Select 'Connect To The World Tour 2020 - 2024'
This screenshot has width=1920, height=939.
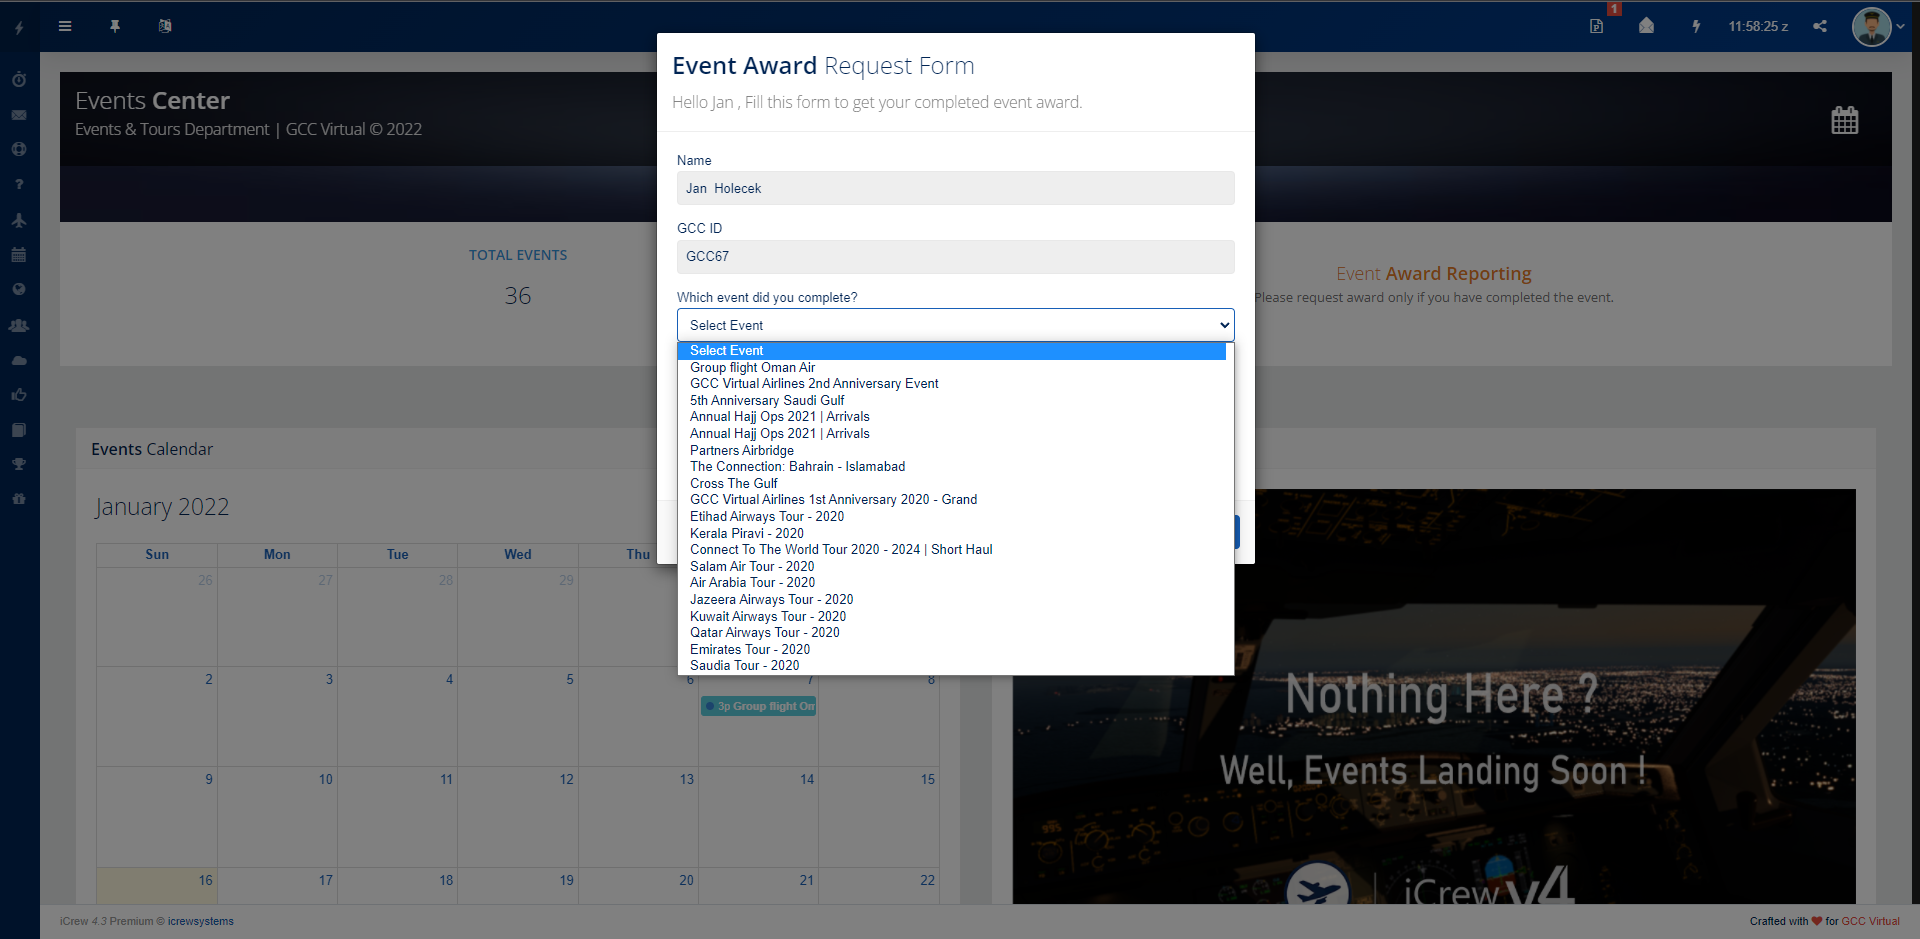click(x=952, y=550)
